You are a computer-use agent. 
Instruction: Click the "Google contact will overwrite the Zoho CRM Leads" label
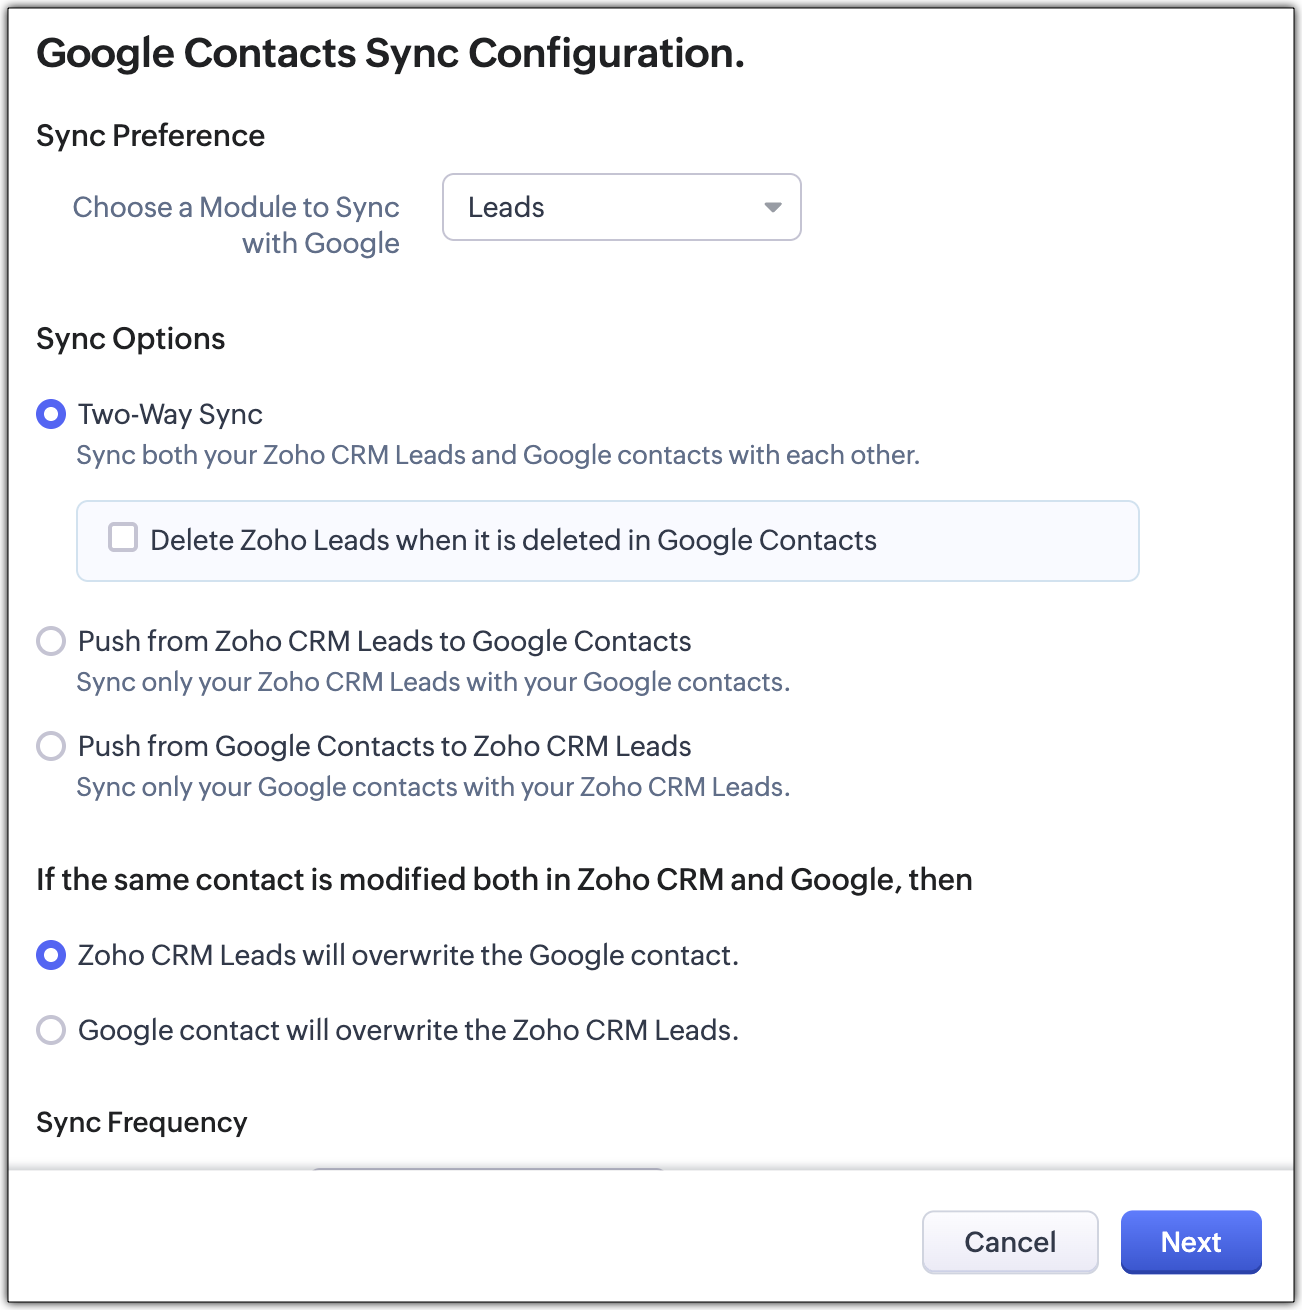click(x=408, y=1030)
